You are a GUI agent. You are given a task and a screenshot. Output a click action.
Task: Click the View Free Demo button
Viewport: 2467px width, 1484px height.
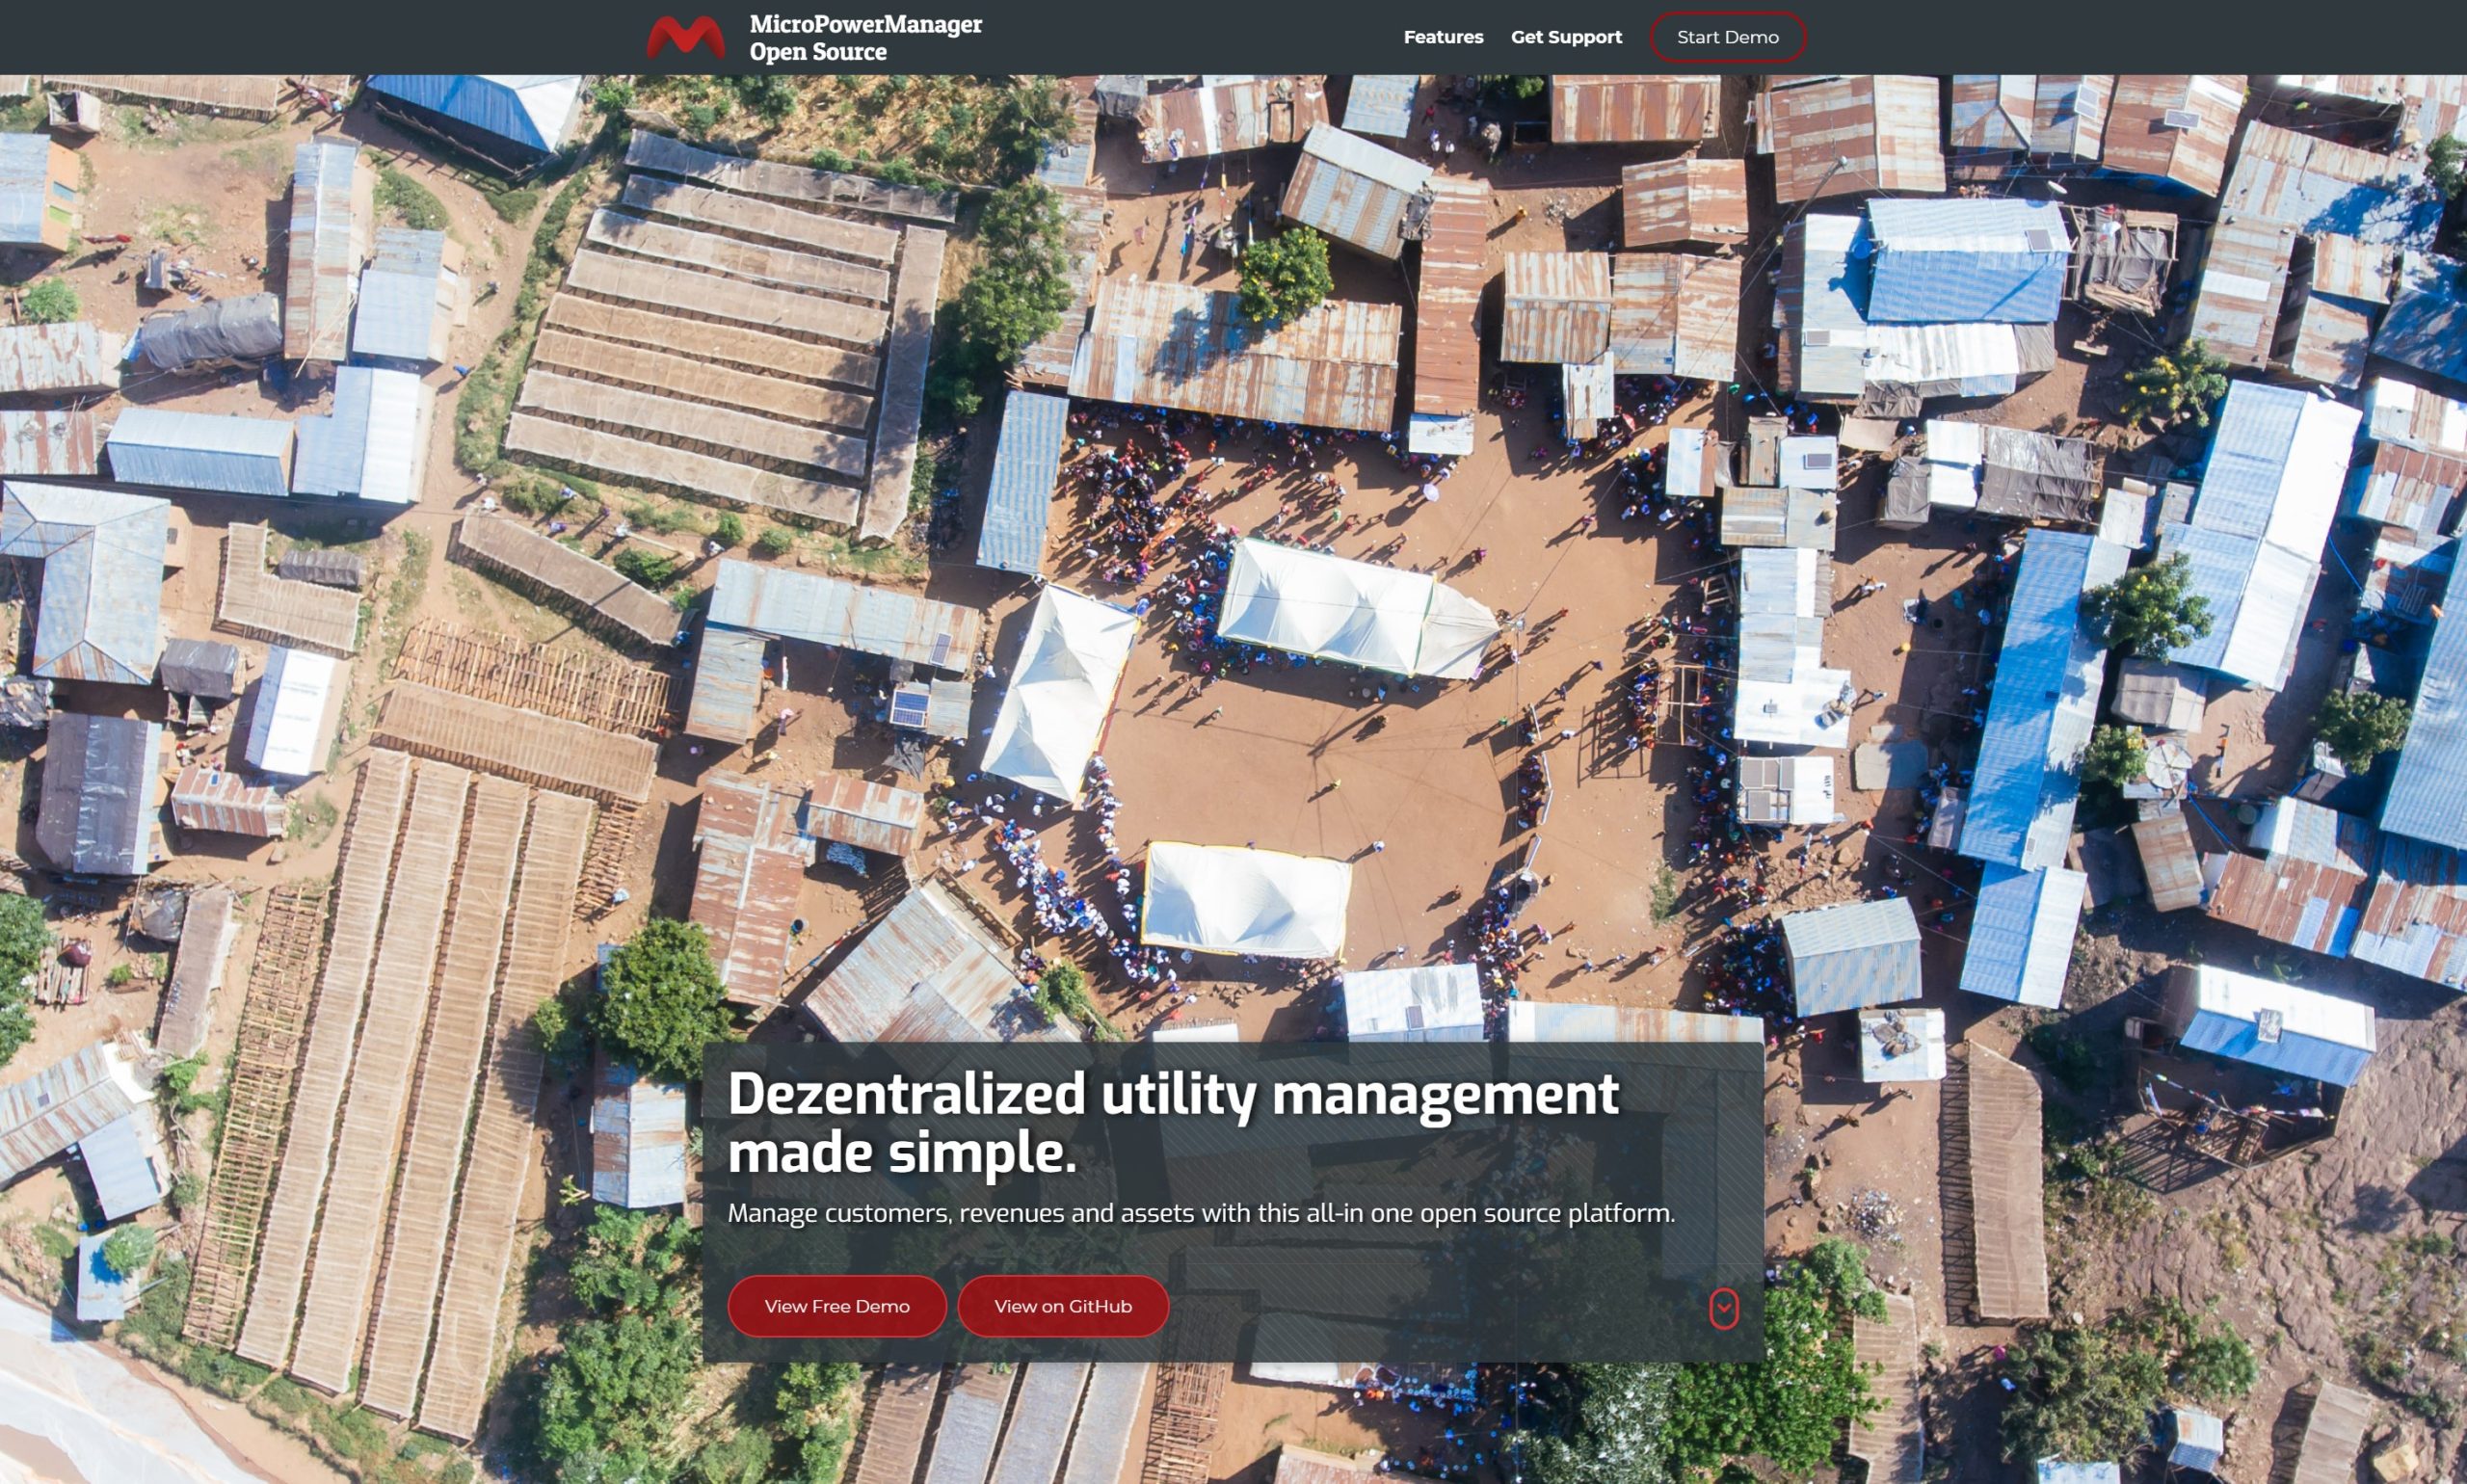point(836,1306)
